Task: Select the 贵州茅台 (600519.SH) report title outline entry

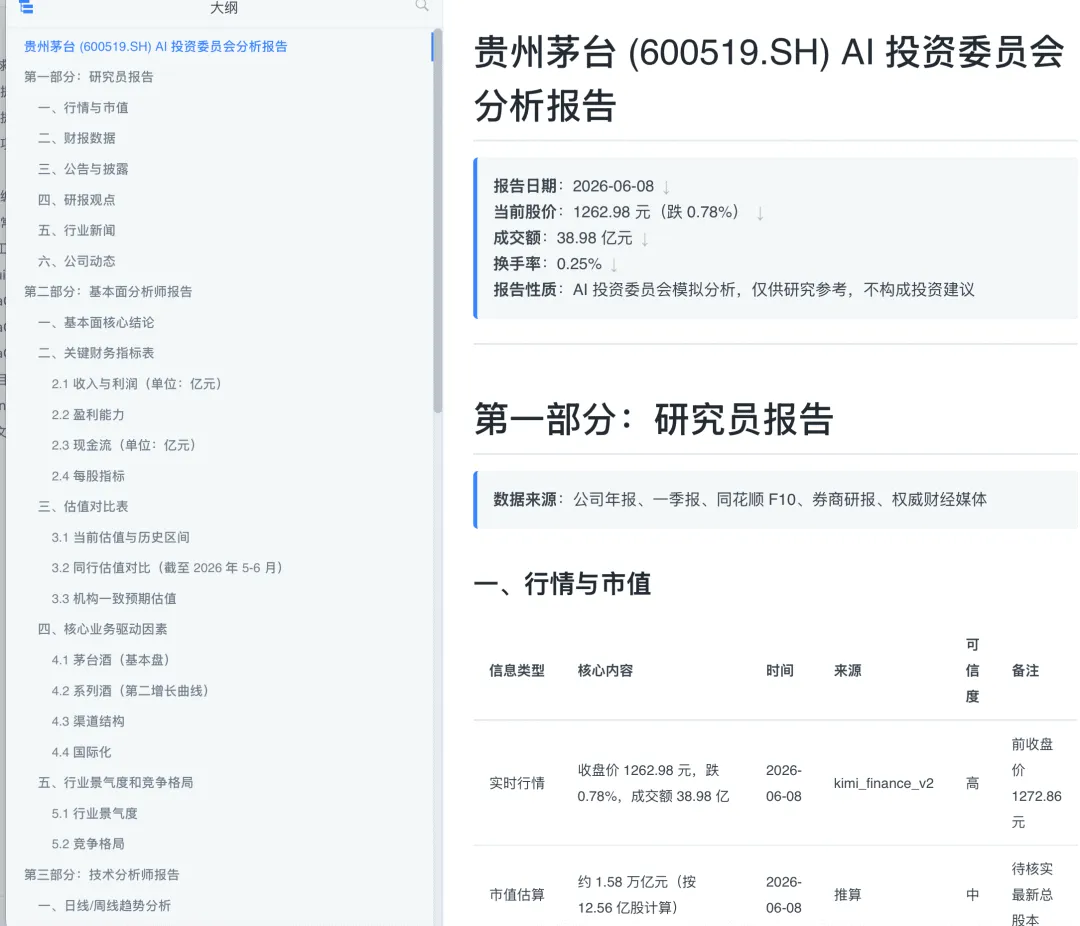Action: click(x=156, y=46)
